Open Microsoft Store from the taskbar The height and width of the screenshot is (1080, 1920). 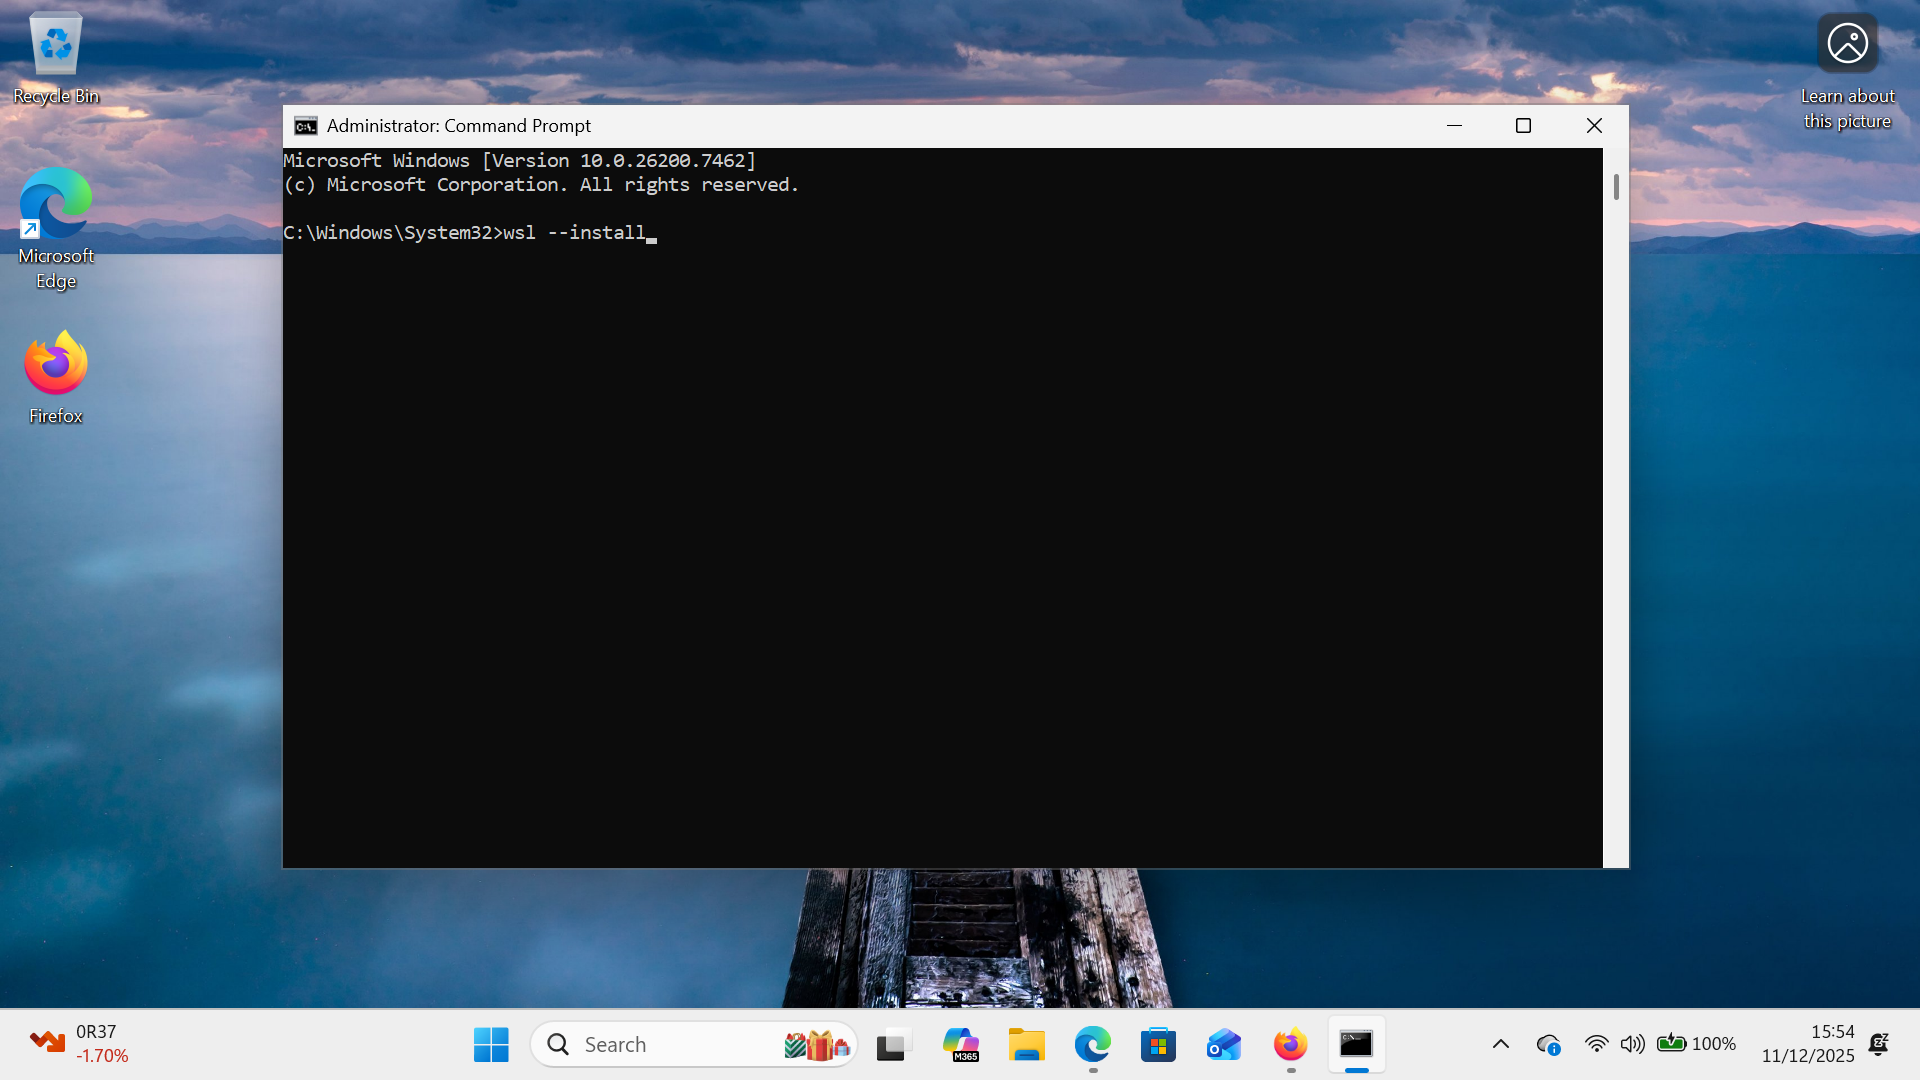pyautogui.click(x=1158, y=1045)
